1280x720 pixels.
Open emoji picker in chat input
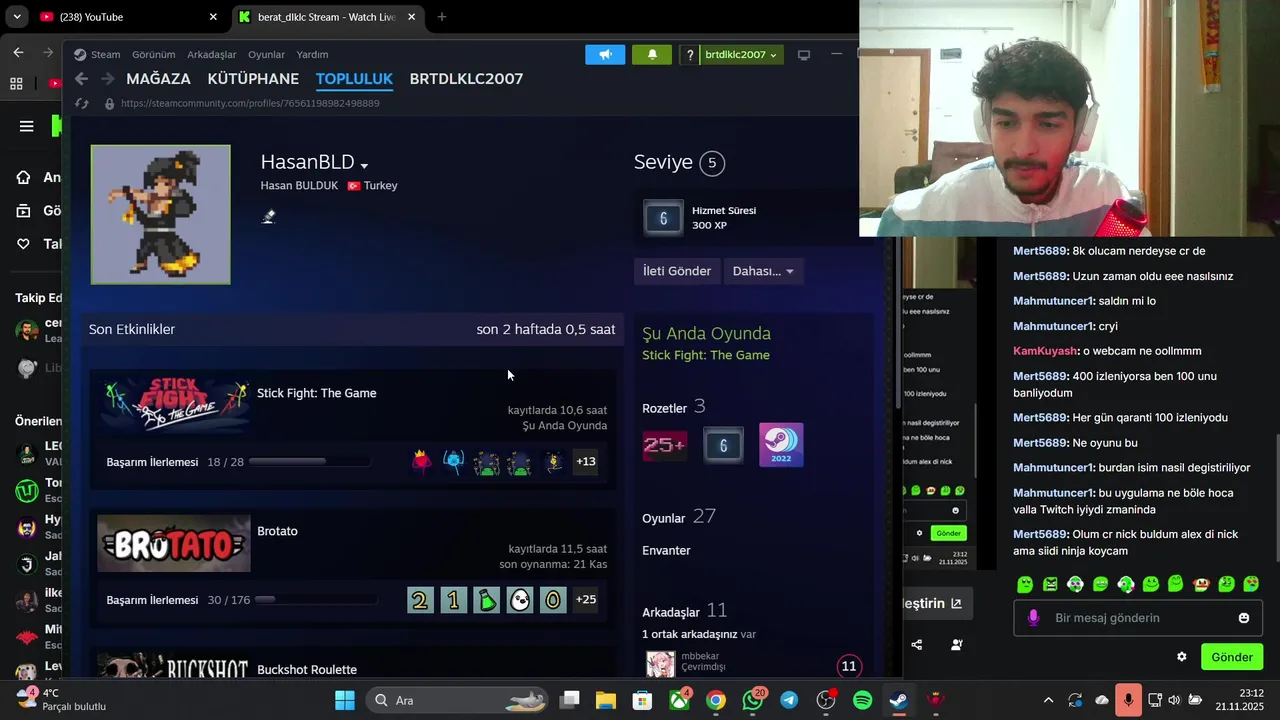tap(1244, 618)
